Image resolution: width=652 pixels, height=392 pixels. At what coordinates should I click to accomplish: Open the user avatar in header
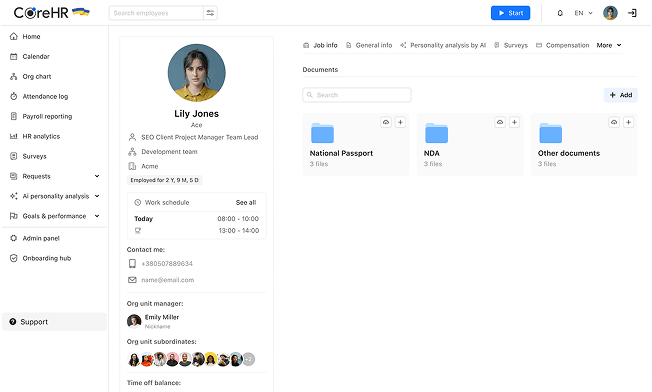[610, 13]
